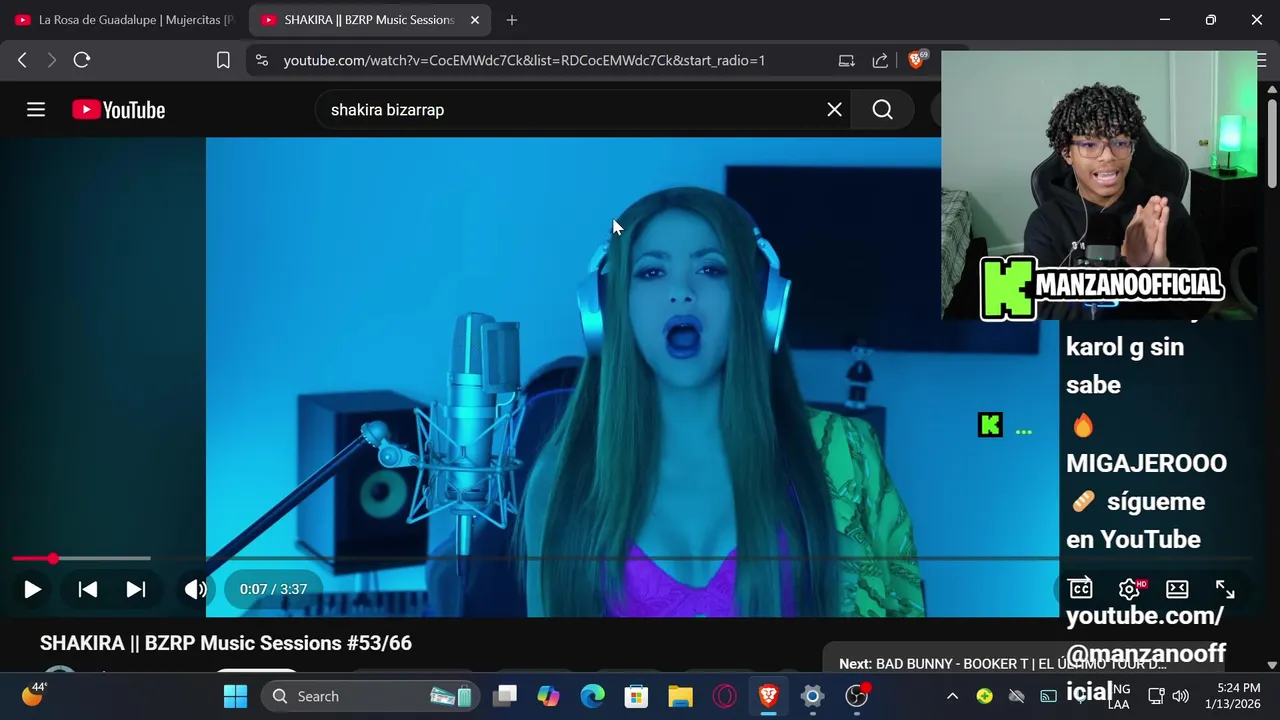Open a new browser tab
Viewport: 1280px width, 720px height.
click(x=512, y=20)
